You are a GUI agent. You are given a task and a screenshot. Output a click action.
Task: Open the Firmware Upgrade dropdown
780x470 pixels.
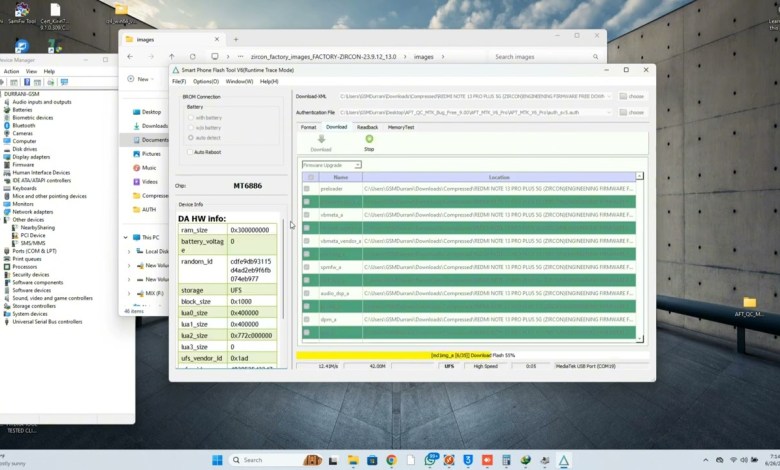(x=331, y=165)
